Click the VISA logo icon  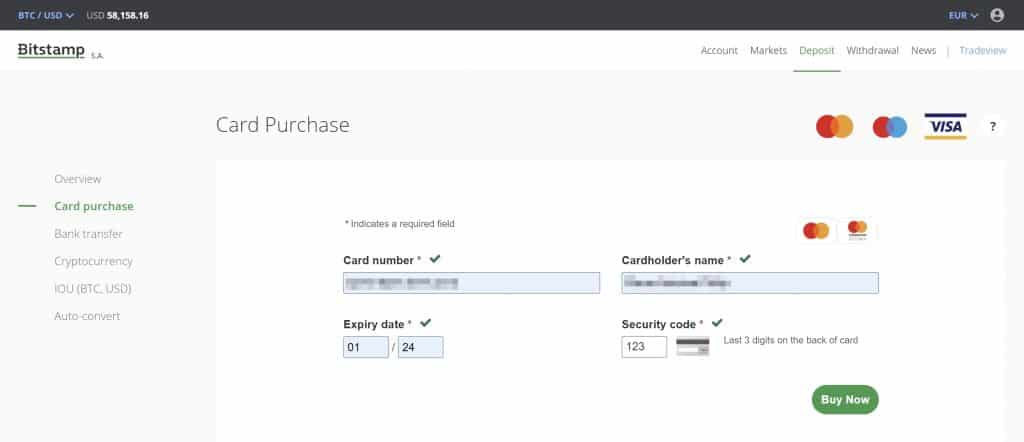tap(945, 127)
